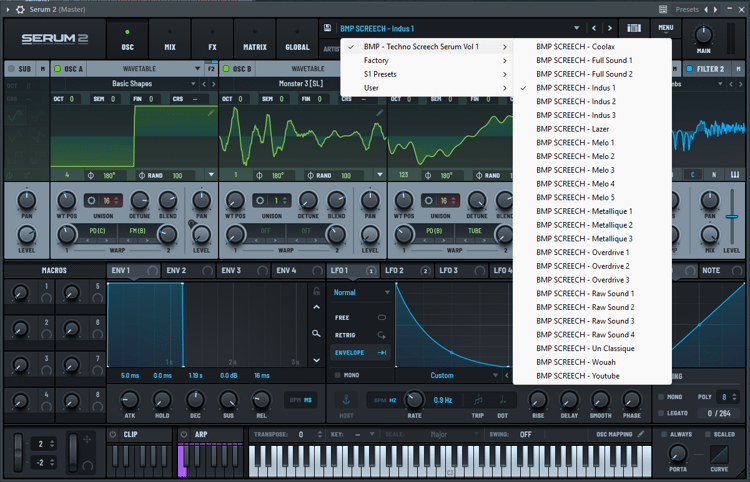Image resolution: width=750 pixels, height=482 pixels.
Task: Toggle the OSC B enable switch
Action: pyautogui.click(x=226, y=69)
